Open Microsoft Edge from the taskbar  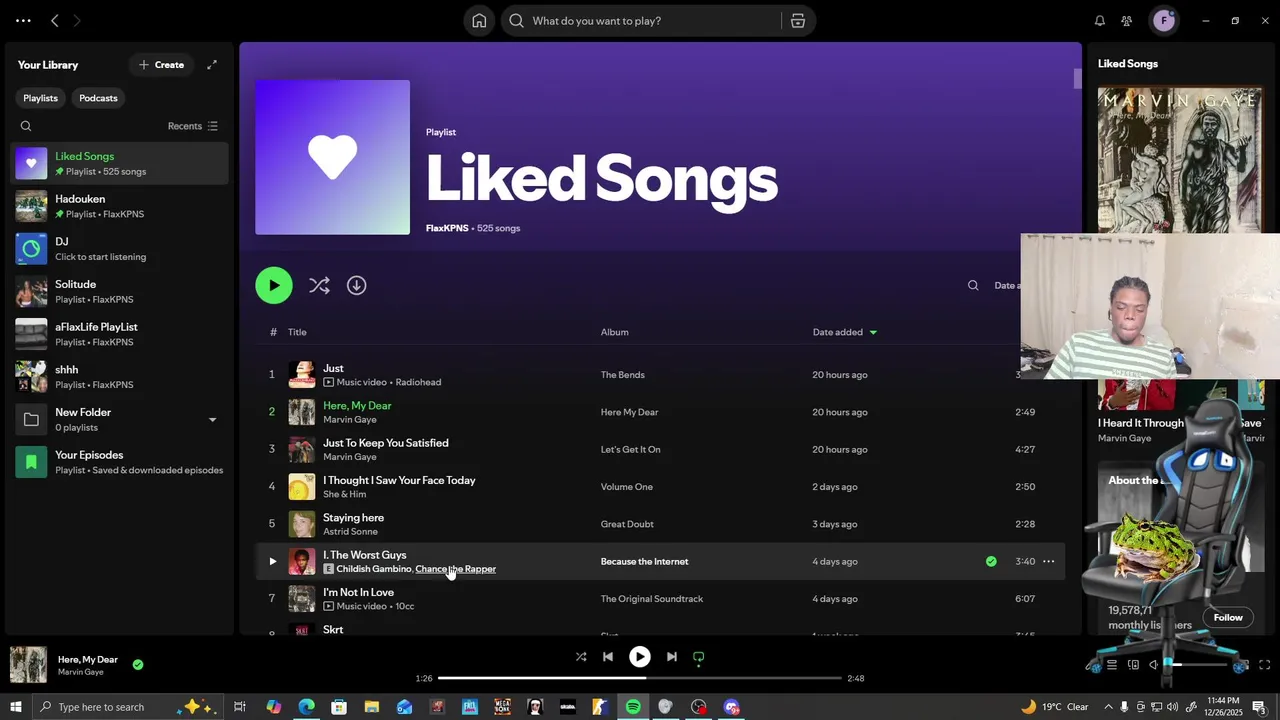(306, 707)
